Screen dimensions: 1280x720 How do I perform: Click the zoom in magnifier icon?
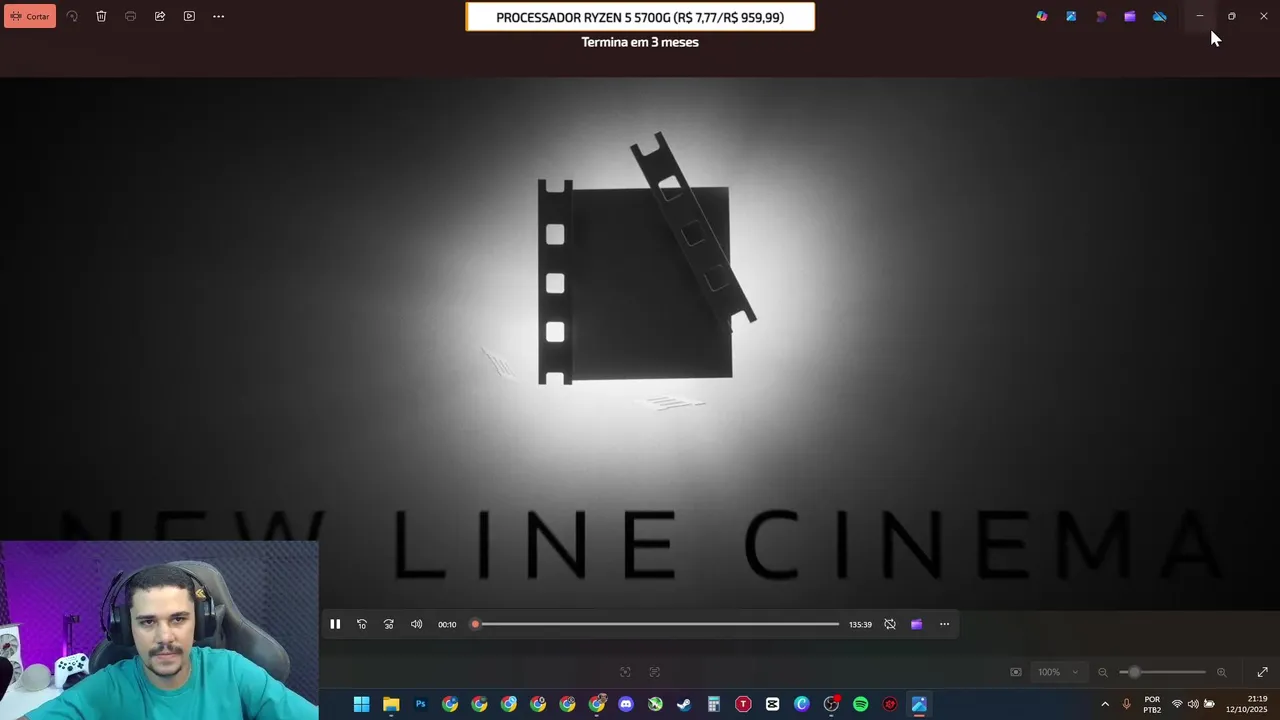(1221, 672)
